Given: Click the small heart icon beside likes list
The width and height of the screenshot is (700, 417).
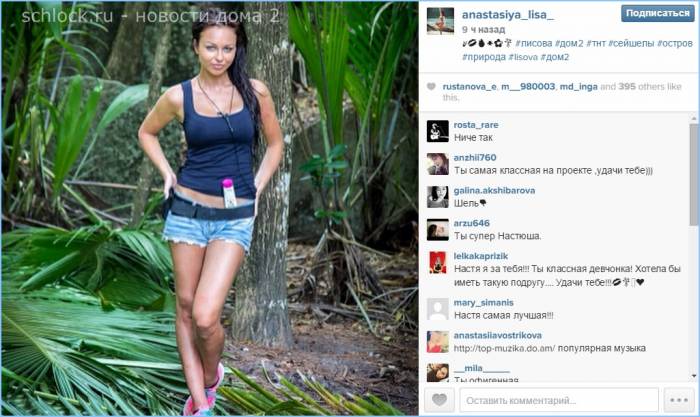Looking at the screenshot, I should click(x=431, y=87).
